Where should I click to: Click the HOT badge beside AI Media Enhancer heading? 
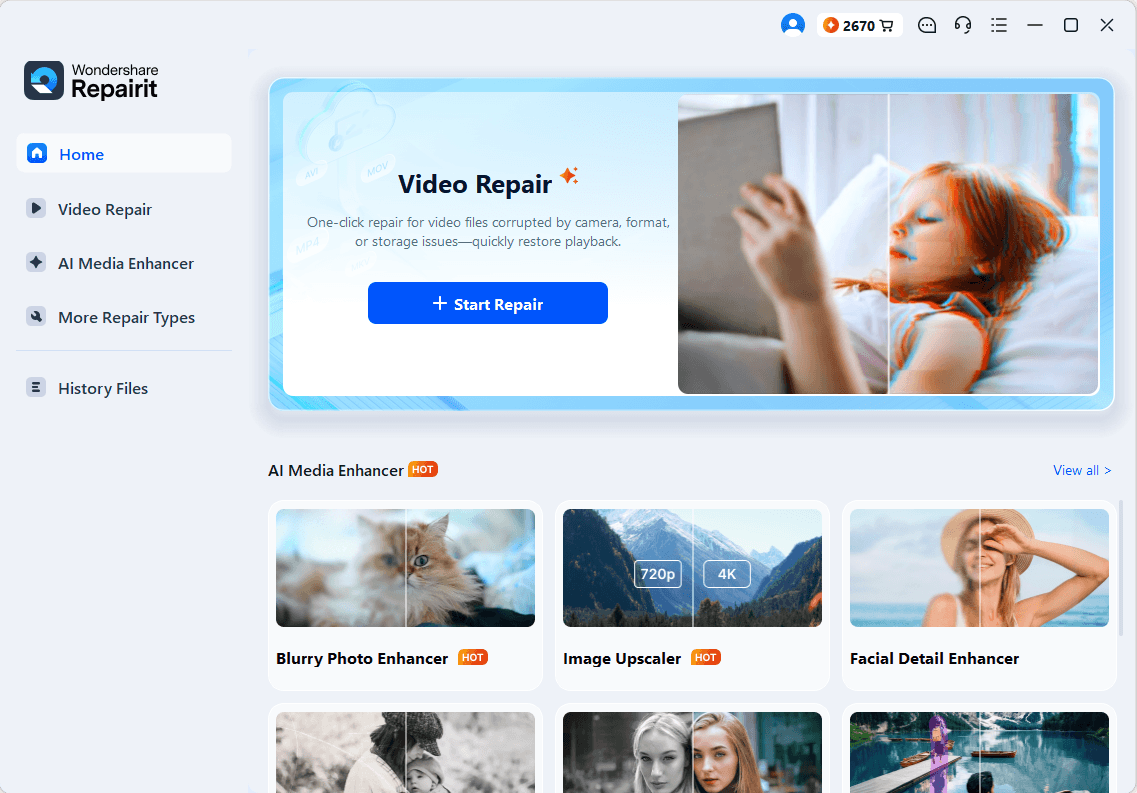click(423, 469)
